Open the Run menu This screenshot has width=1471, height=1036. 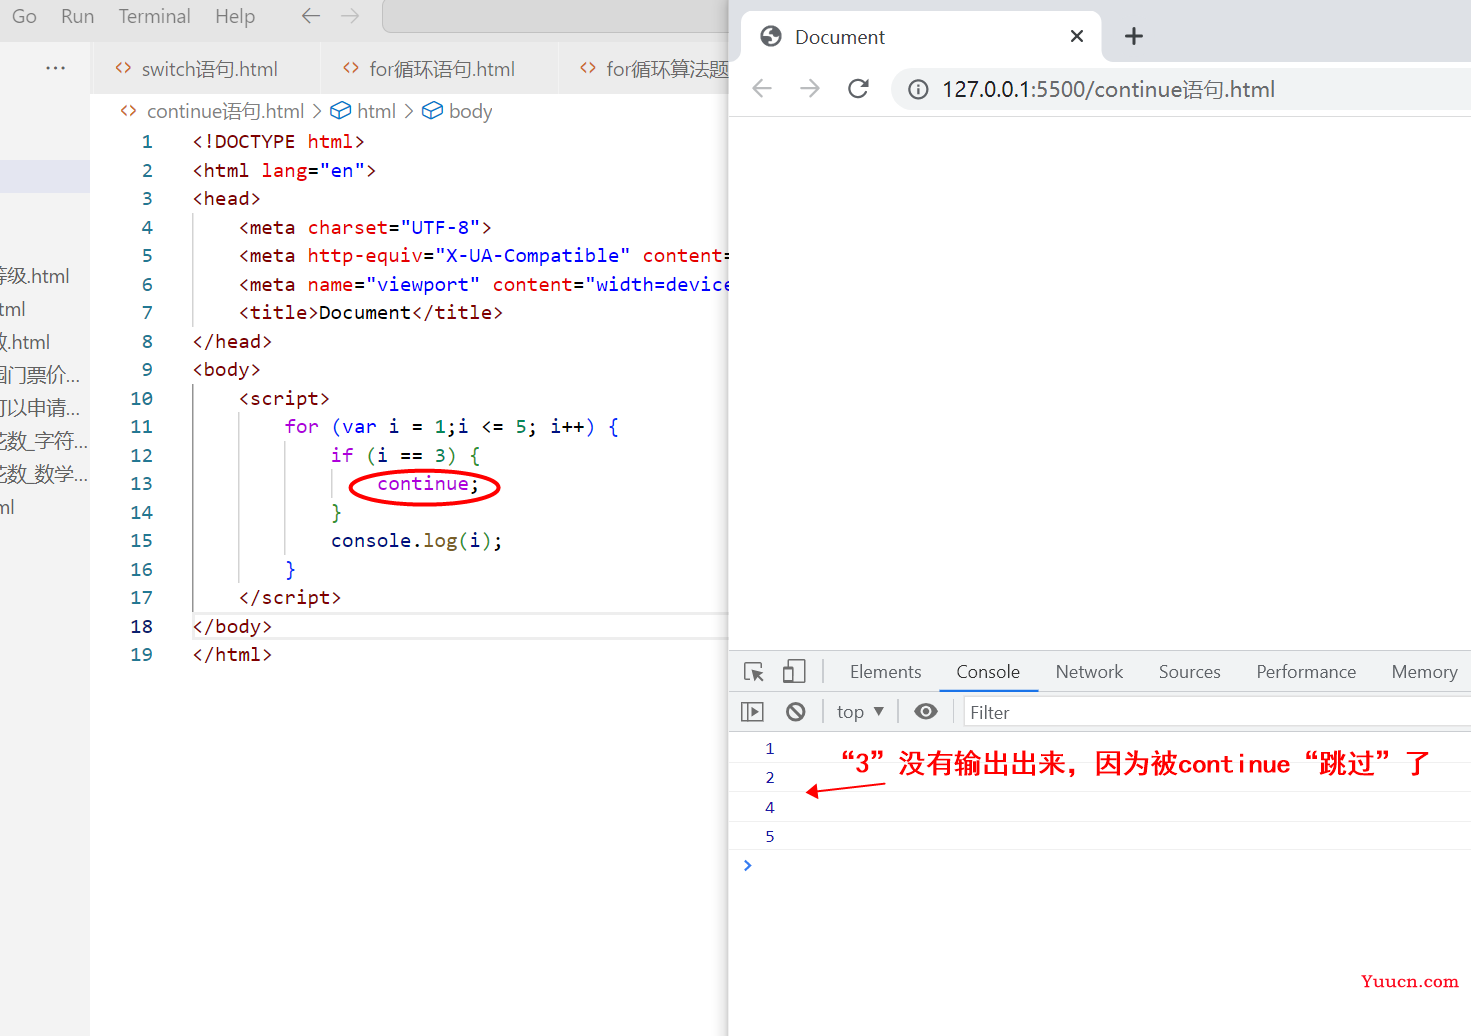coord(77,16)
